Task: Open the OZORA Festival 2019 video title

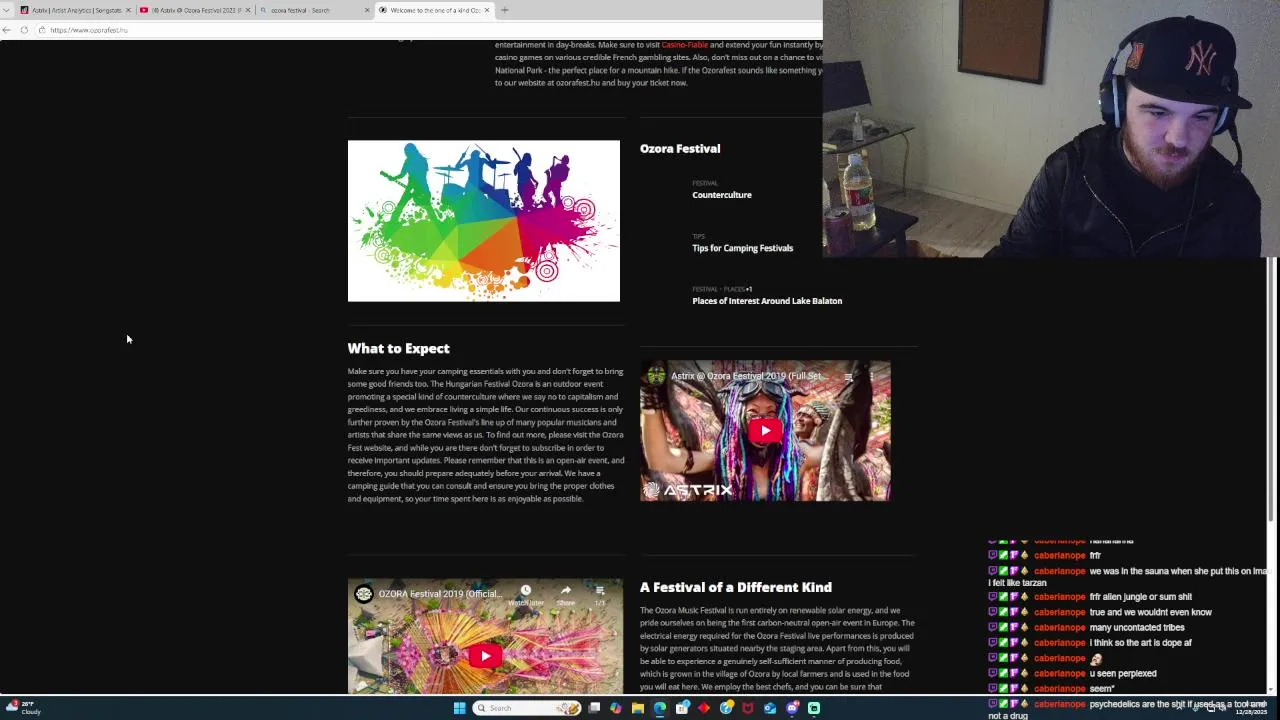Action: point(440,594)
